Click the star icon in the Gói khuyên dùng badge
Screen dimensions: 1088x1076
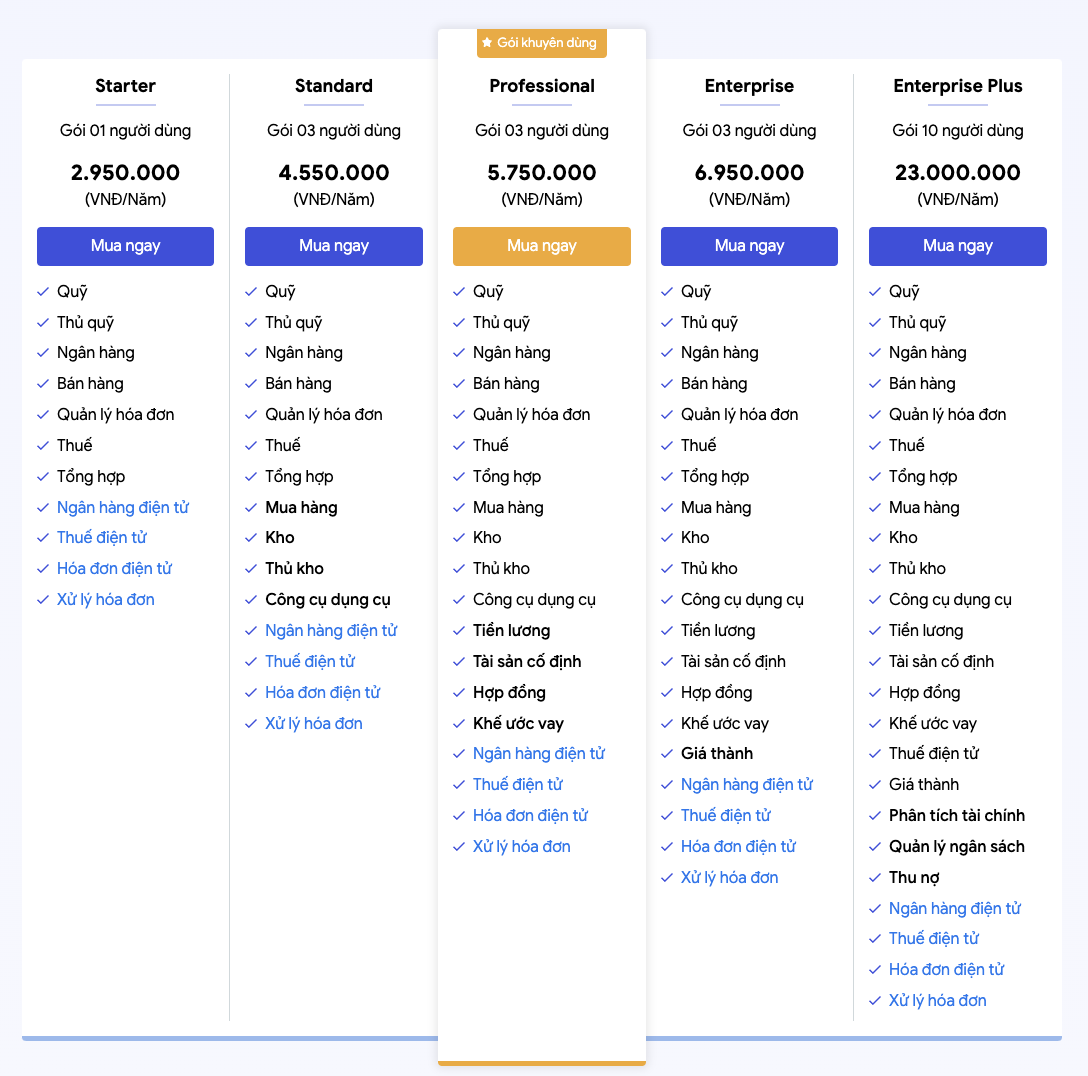point(487,42)
